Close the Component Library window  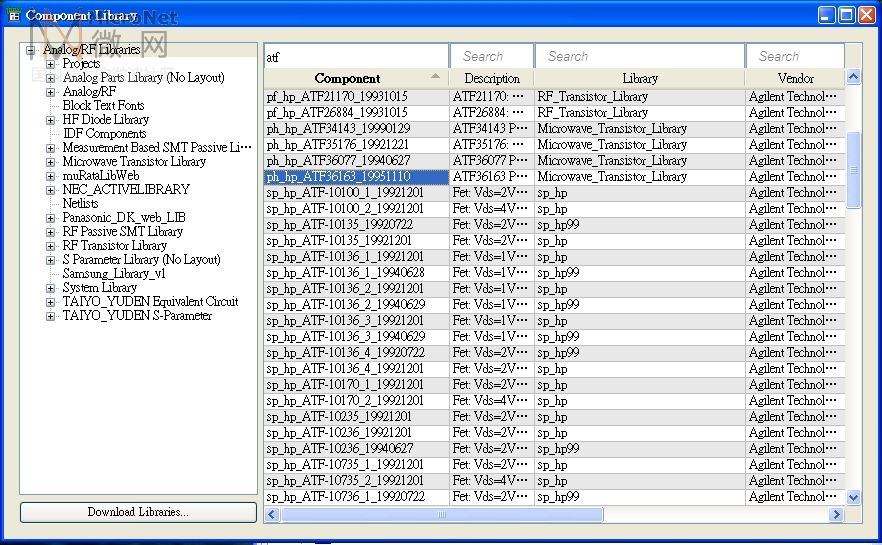pos(866,15)
